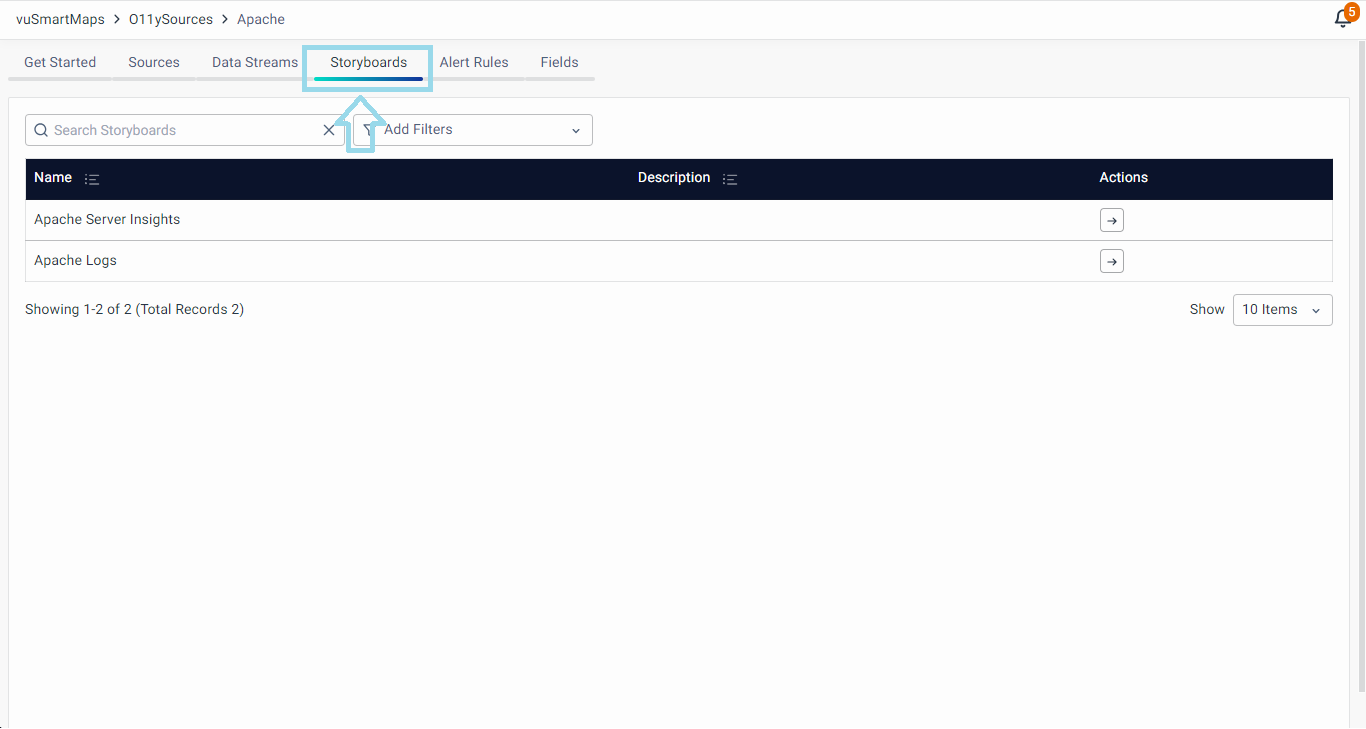Open the notifications bell
The height and width of the screenshot is (729, 1366).
[x=1342, y=19]
